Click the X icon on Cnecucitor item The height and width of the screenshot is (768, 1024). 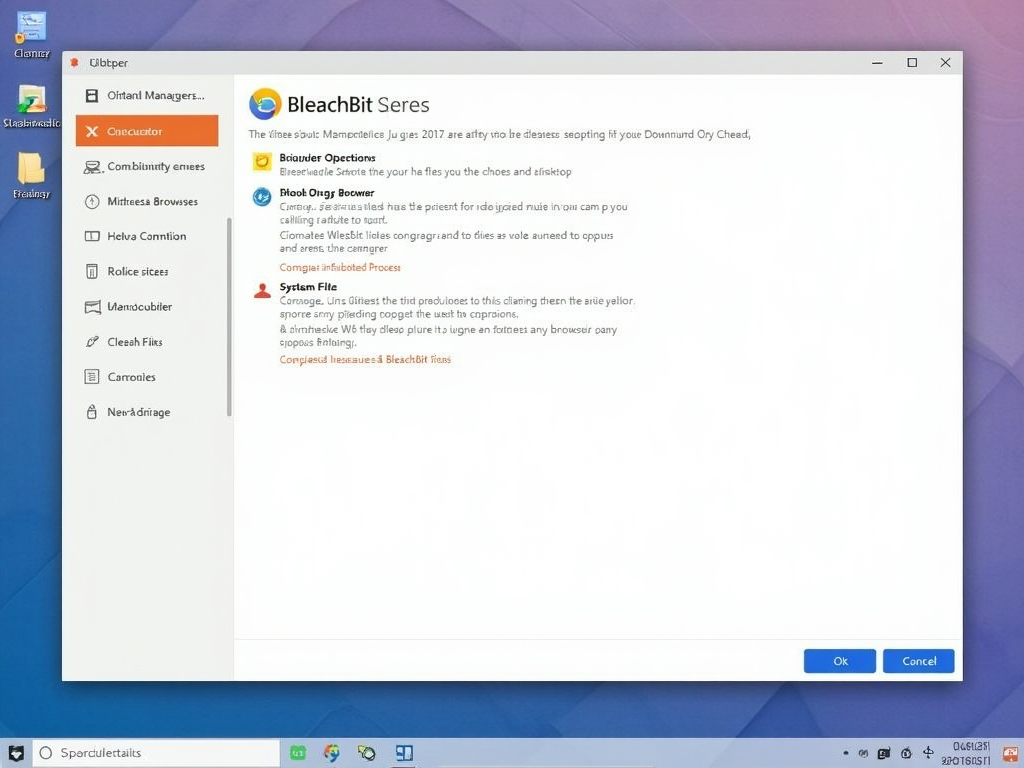(92, 131)
